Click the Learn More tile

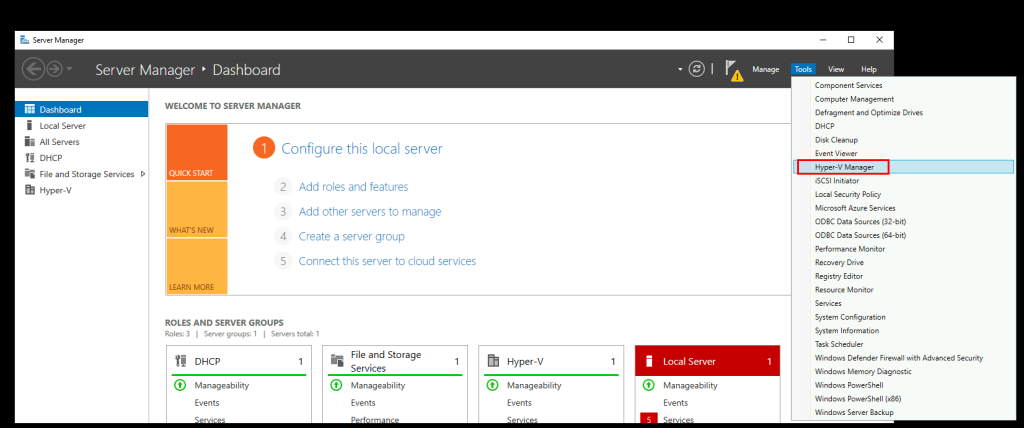197,267
